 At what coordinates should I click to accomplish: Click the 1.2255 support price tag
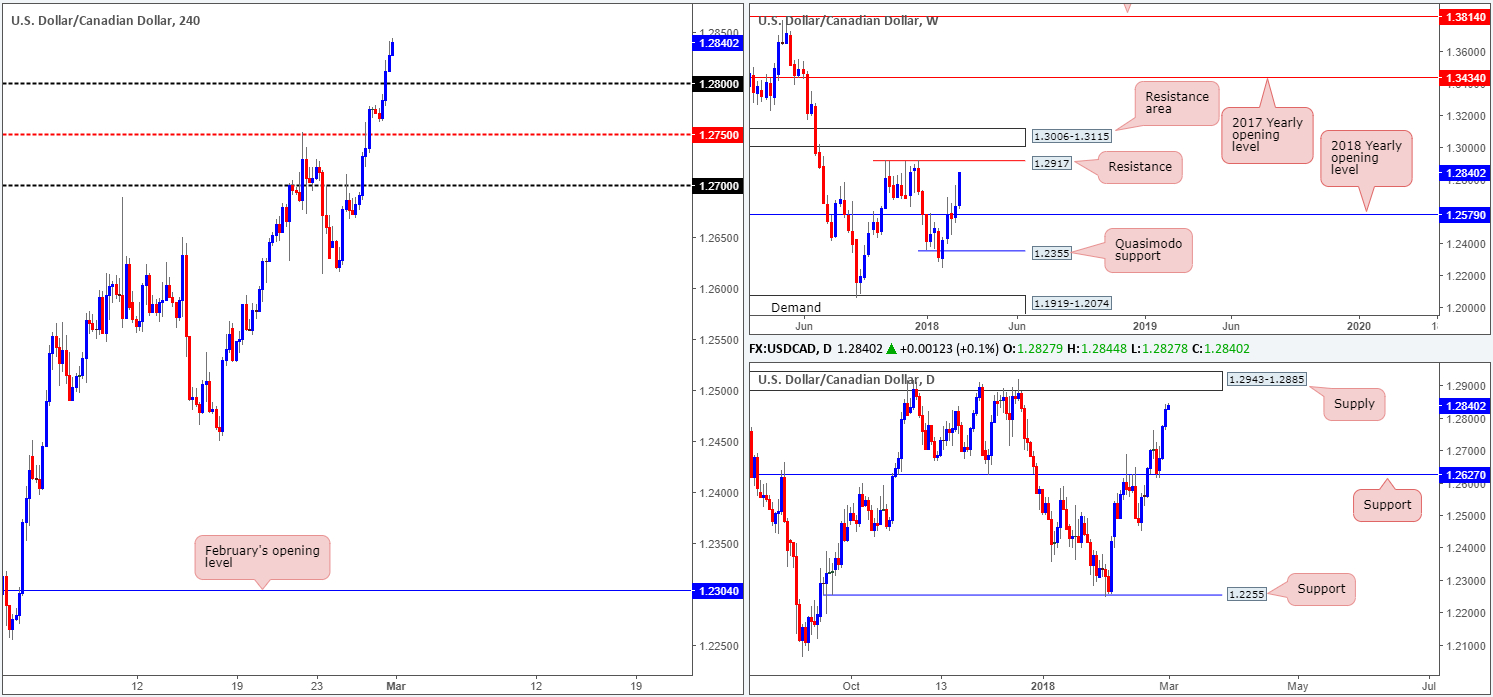1248,595
